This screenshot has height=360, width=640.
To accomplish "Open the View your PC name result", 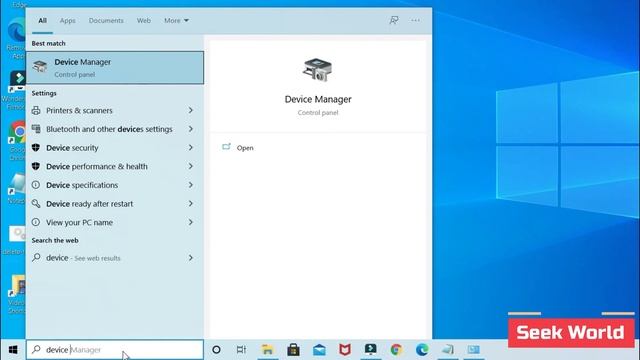I will point(115,222).
